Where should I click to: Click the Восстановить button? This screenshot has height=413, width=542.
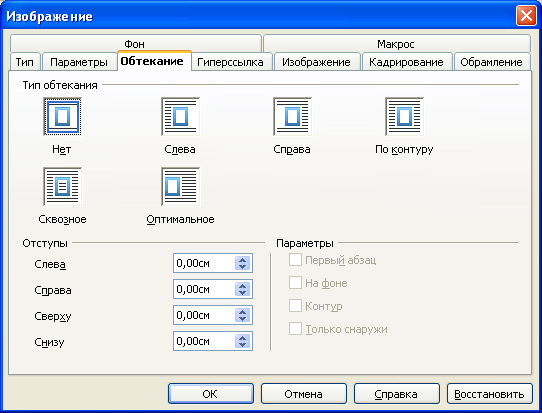click(x=489, y=394)
